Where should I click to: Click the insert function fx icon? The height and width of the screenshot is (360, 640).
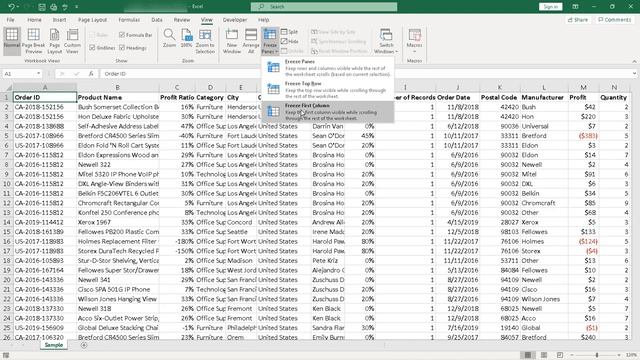click(x=91, y=74)
